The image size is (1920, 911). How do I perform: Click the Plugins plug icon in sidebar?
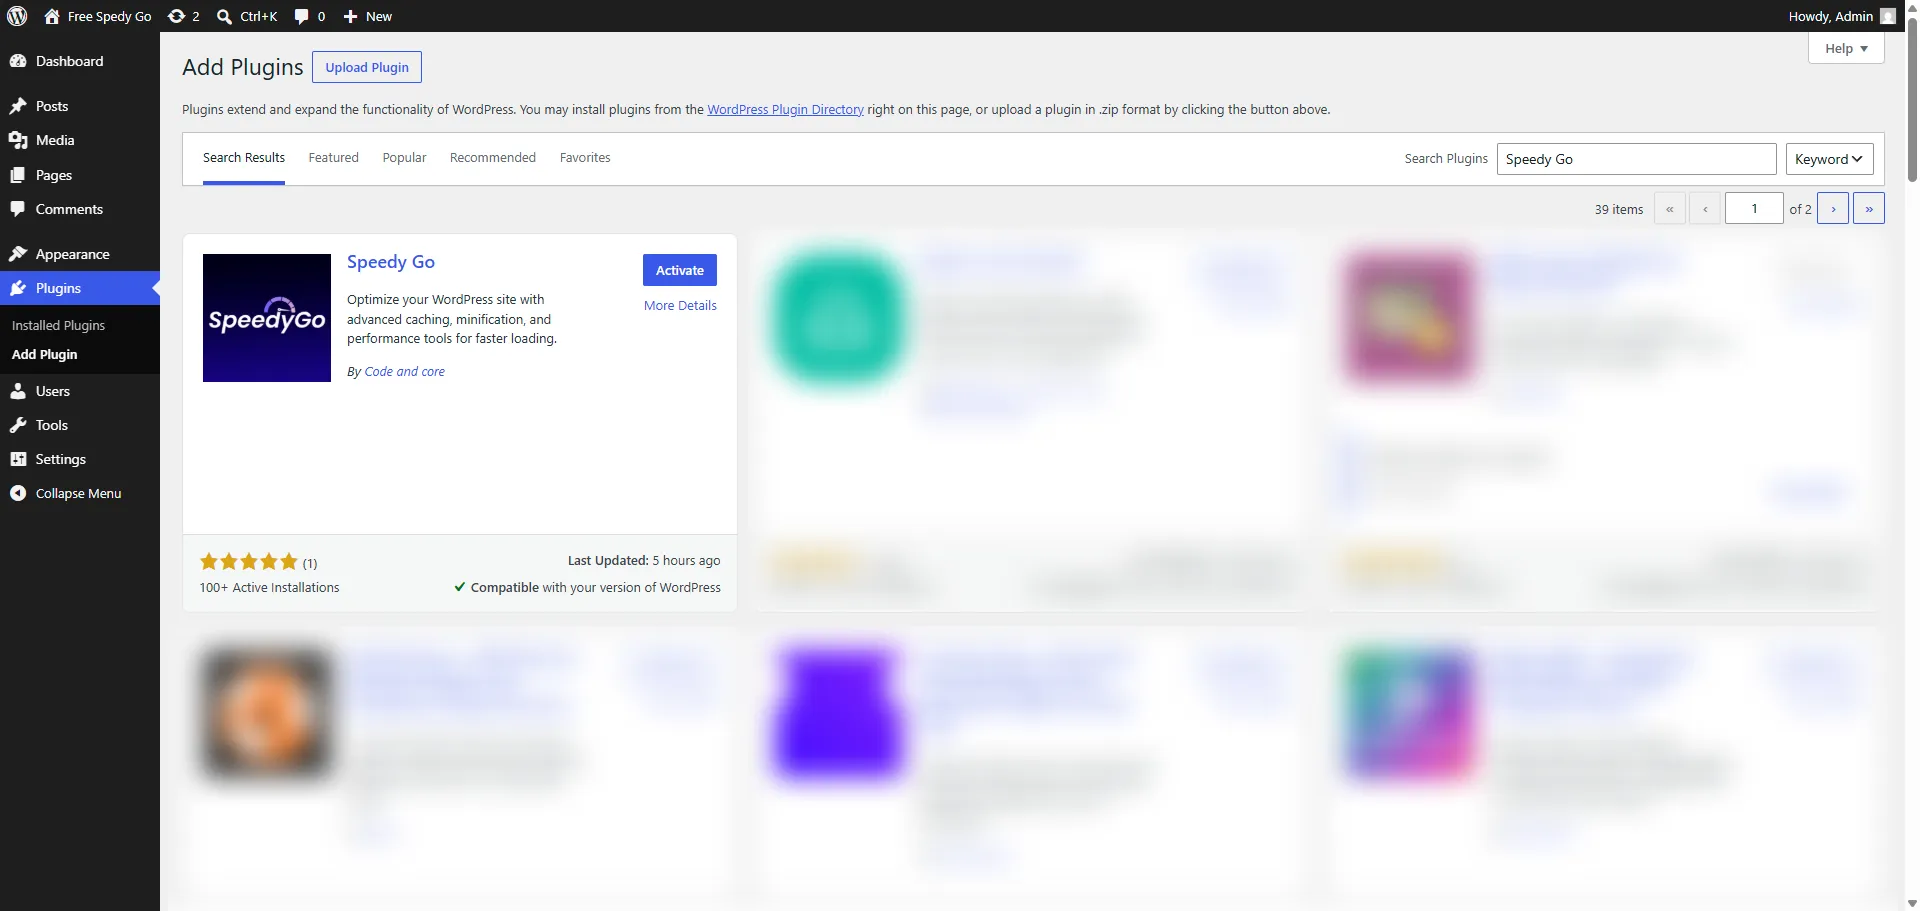(18, 288)
